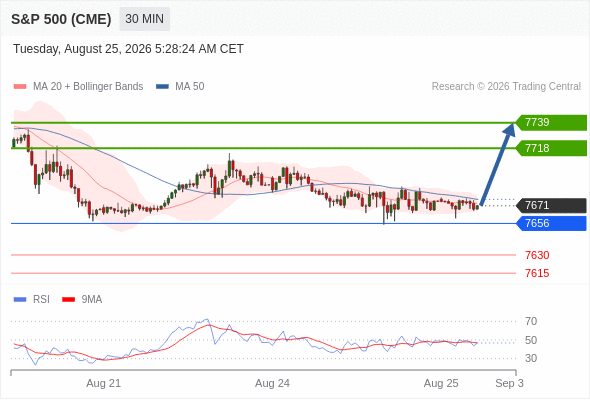The image size is (590, 400).
Task: Select the green 7739 resistance price tag
Action: tap(551, 123)
